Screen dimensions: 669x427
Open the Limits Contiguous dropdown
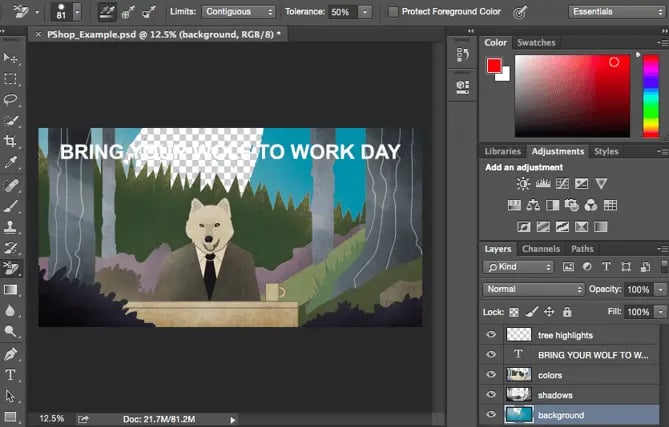point(239,12)
